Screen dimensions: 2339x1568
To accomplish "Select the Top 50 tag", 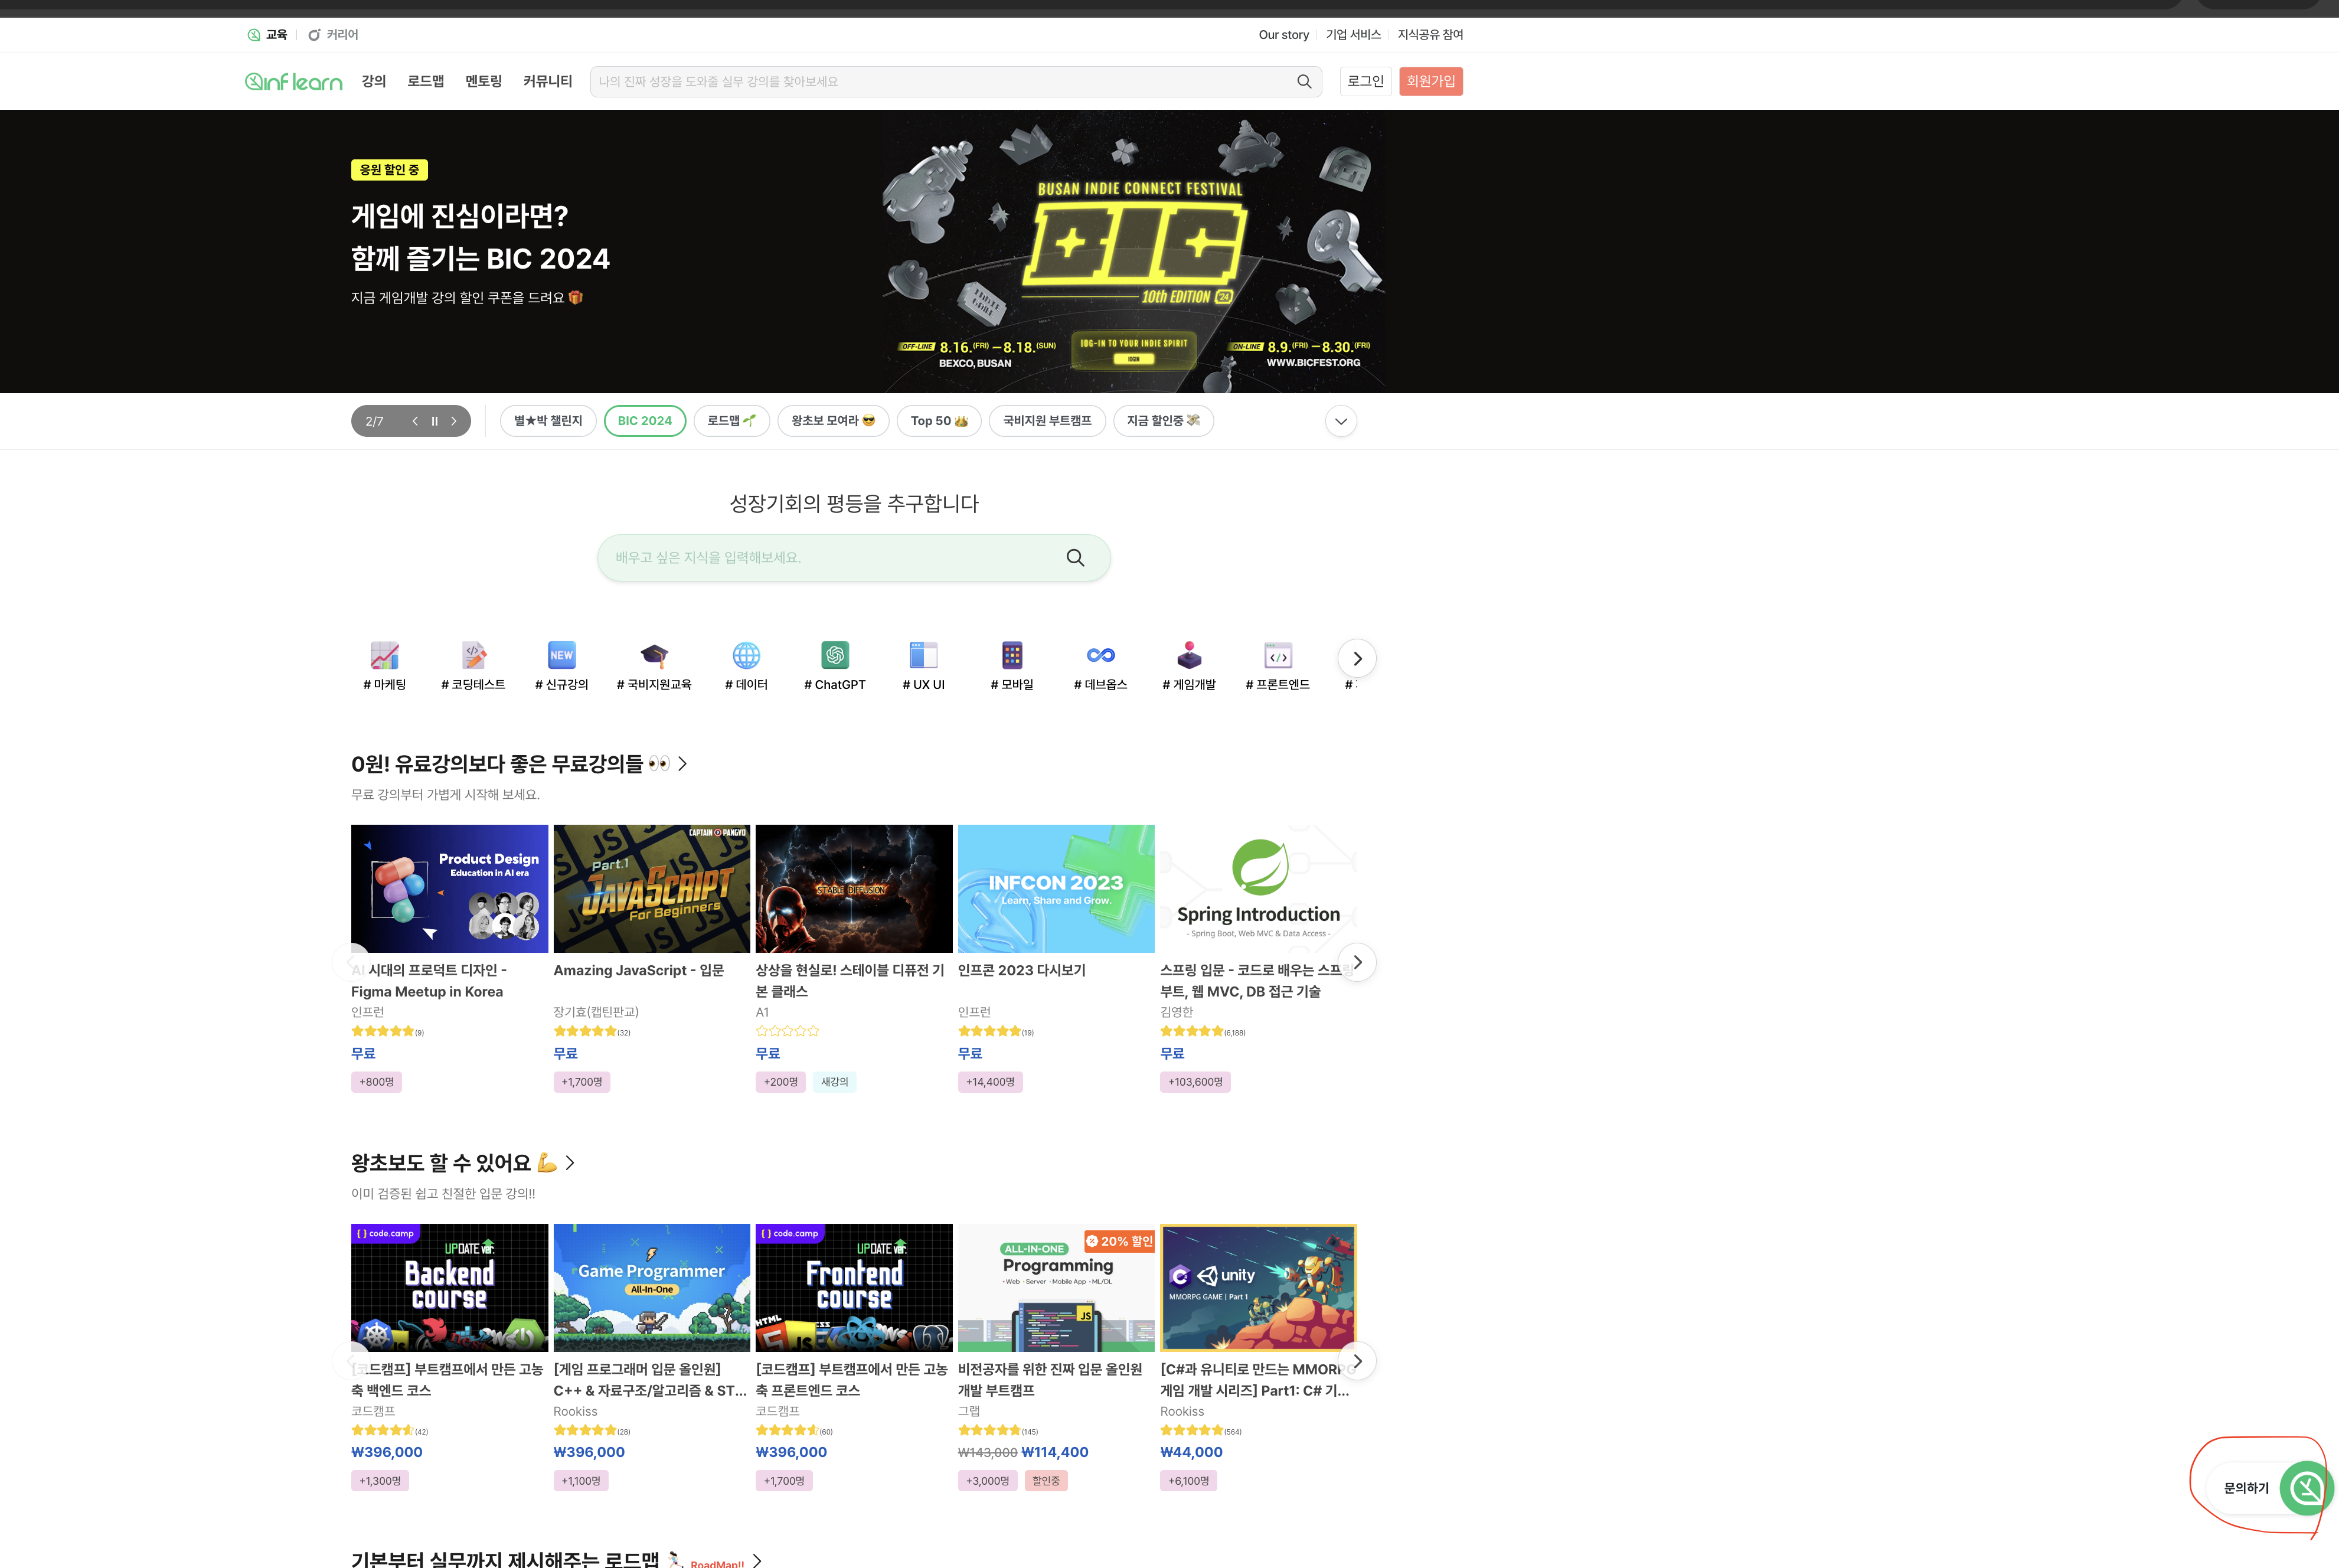I will click(x=939, y=421).
